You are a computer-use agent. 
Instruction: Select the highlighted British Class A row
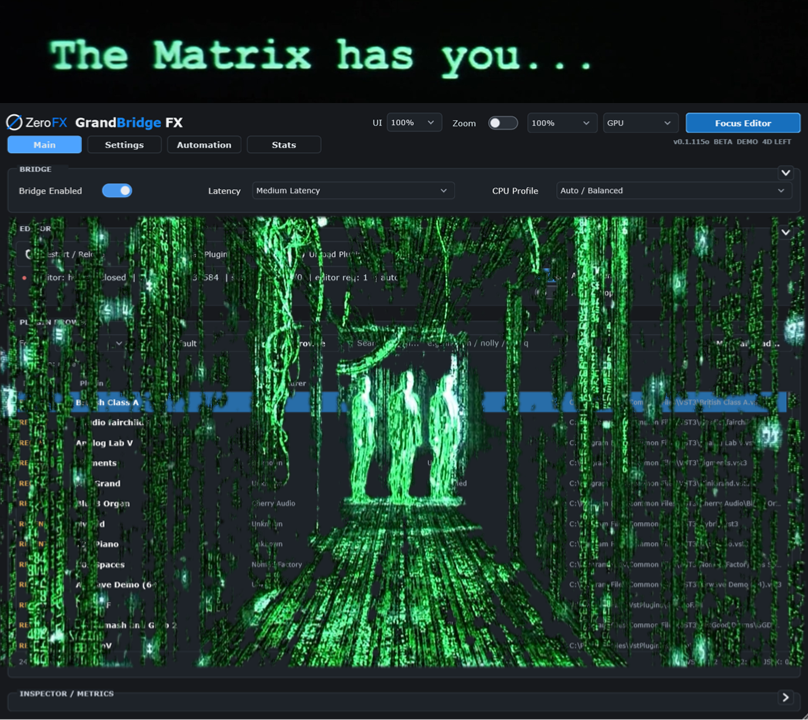click(402, 402)
